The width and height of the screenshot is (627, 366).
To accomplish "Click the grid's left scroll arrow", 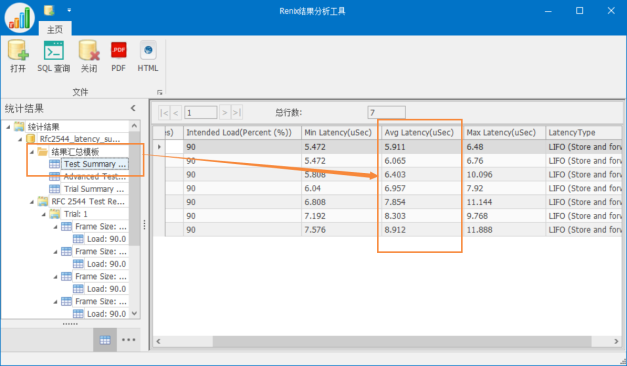I will point(158,341).
